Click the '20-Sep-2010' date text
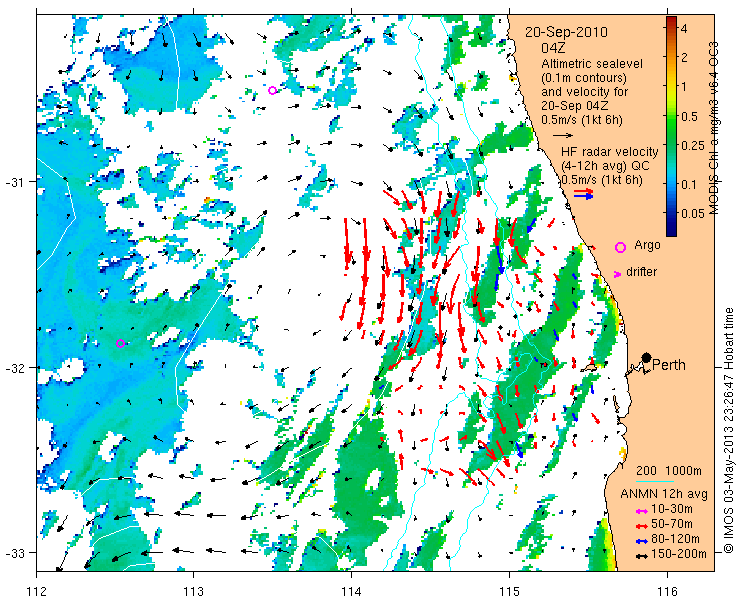Image resolution: width=740 pixels, height=600 pixels. click(566, 32)
